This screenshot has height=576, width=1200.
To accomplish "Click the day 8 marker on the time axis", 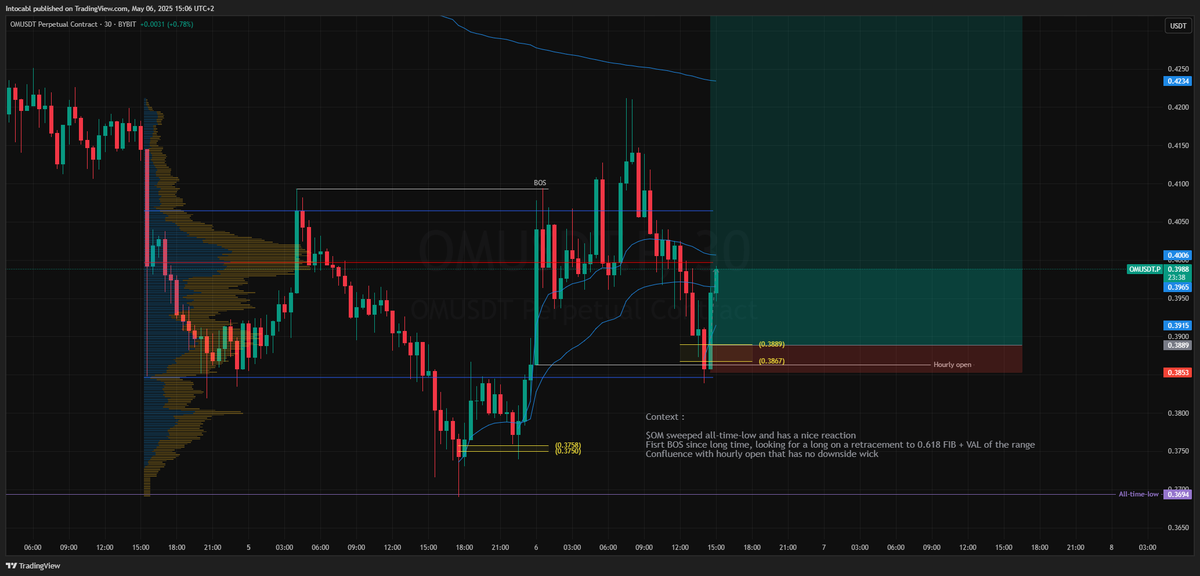I will (x=1112, y=547).
